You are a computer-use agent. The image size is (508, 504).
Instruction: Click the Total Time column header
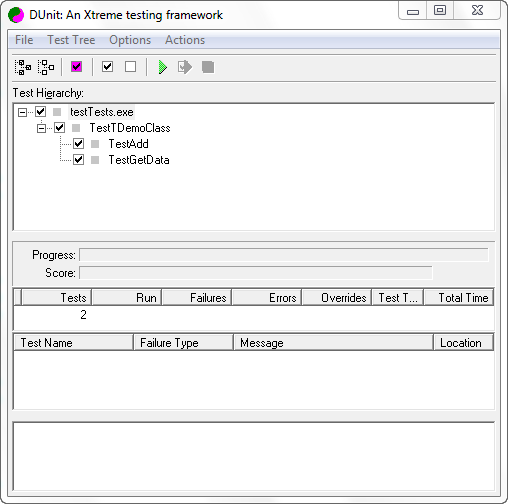coord(459,297)
